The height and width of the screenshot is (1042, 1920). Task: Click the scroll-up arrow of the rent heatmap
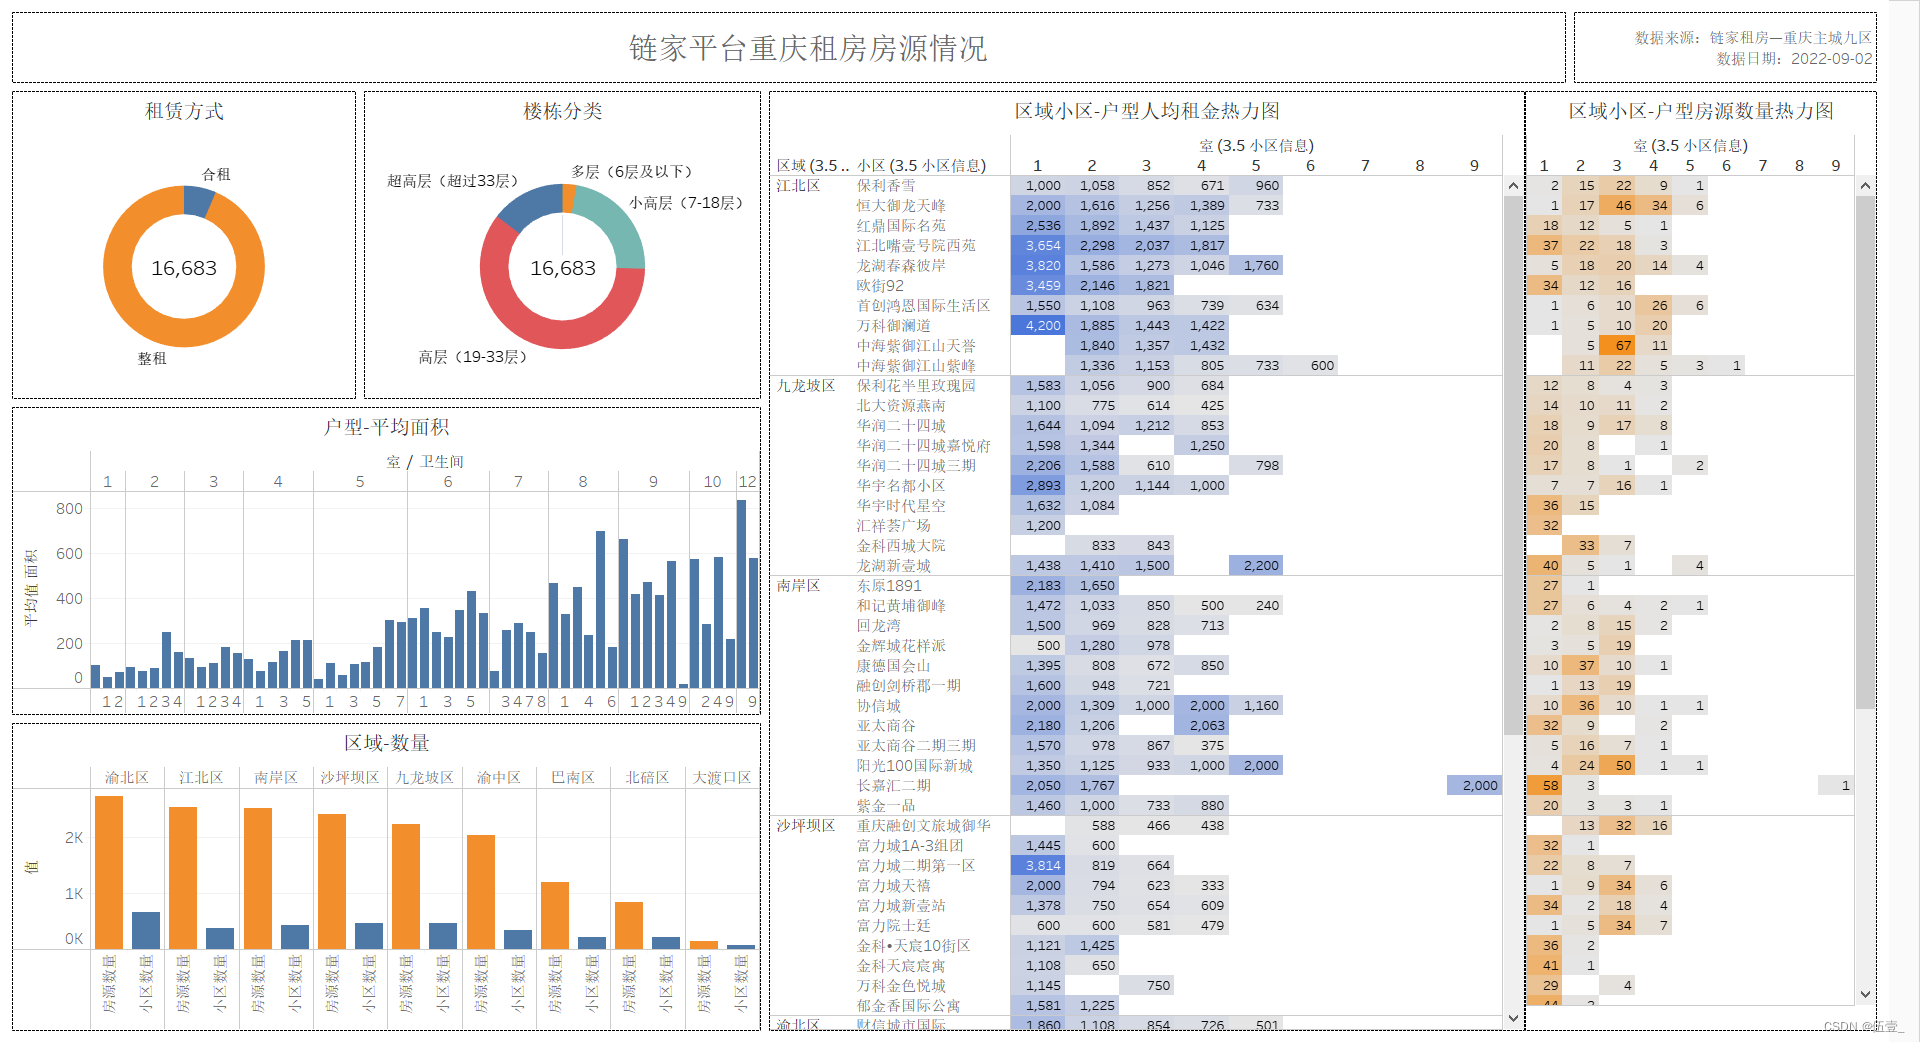click(x=1513, y=186)
